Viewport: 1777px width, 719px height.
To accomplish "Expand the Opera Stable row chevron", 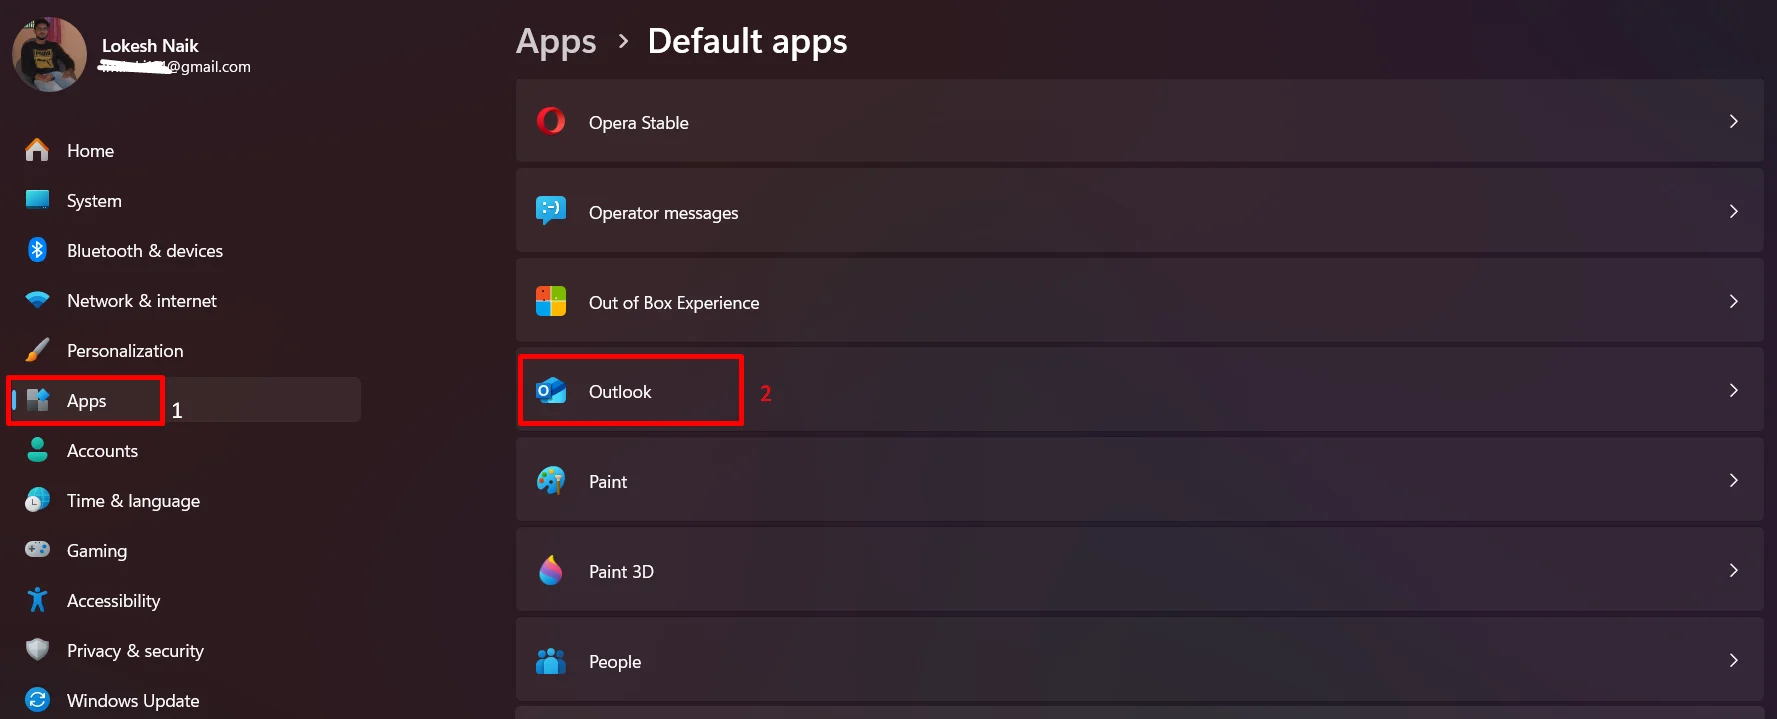I will point(1733,121).
